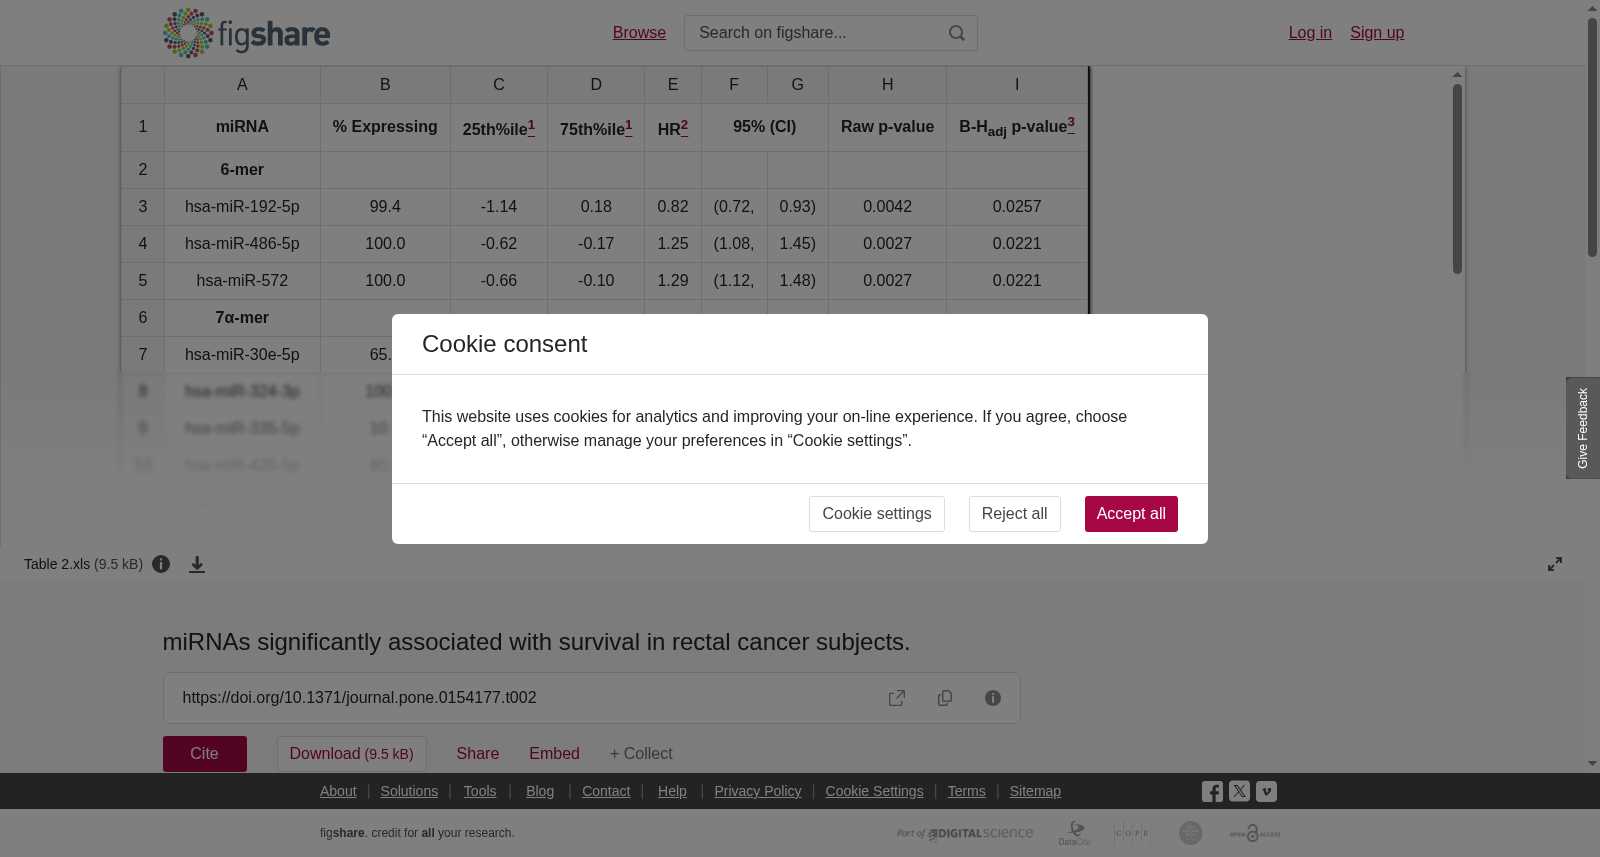The image size is (1600, 857).
Task: Open figshare Facebook page icon
Action: pyautogui.click(x=1212, y=791)
